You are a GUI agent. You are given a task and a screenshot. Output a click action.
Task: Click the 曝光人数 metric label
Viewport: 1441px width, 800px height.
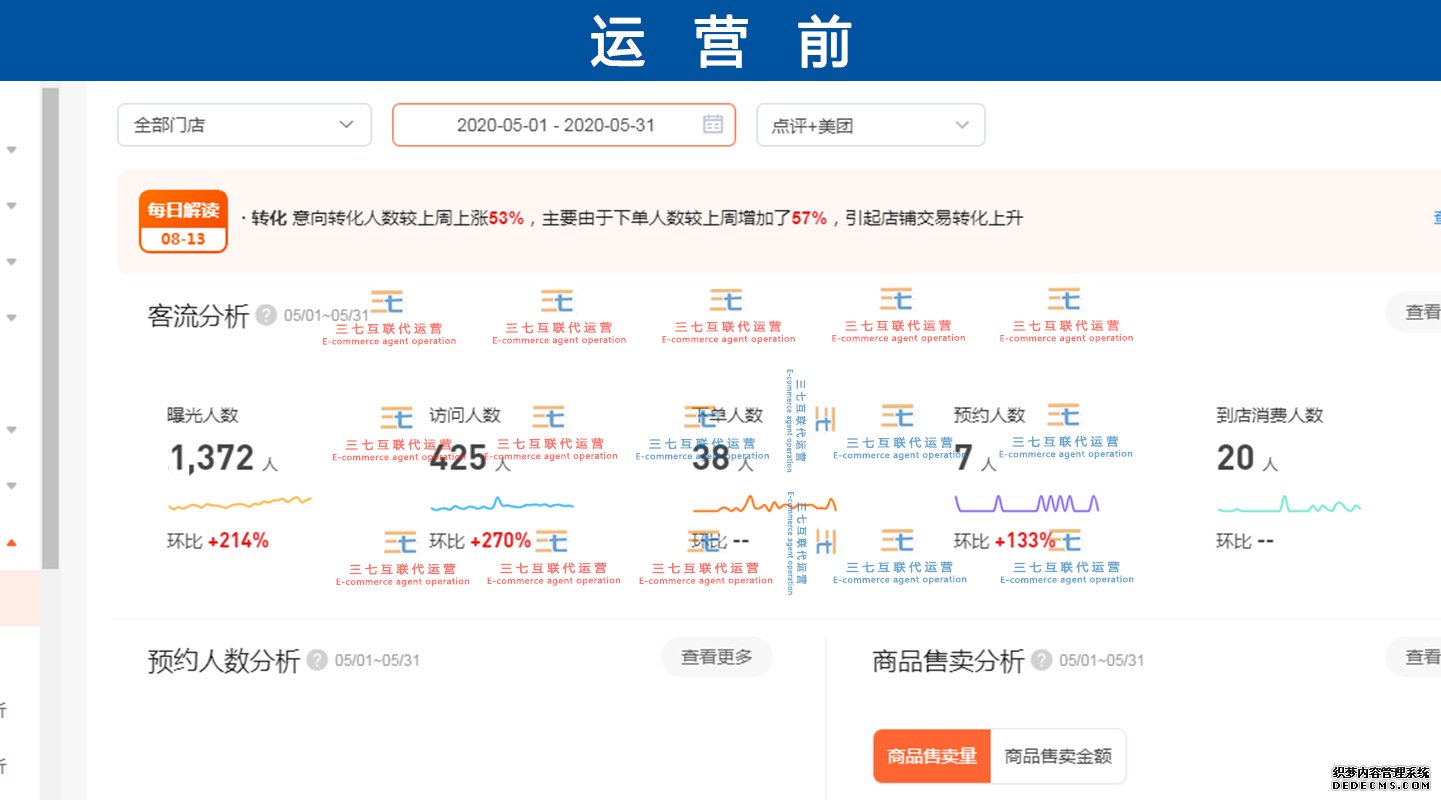point(203,415)
